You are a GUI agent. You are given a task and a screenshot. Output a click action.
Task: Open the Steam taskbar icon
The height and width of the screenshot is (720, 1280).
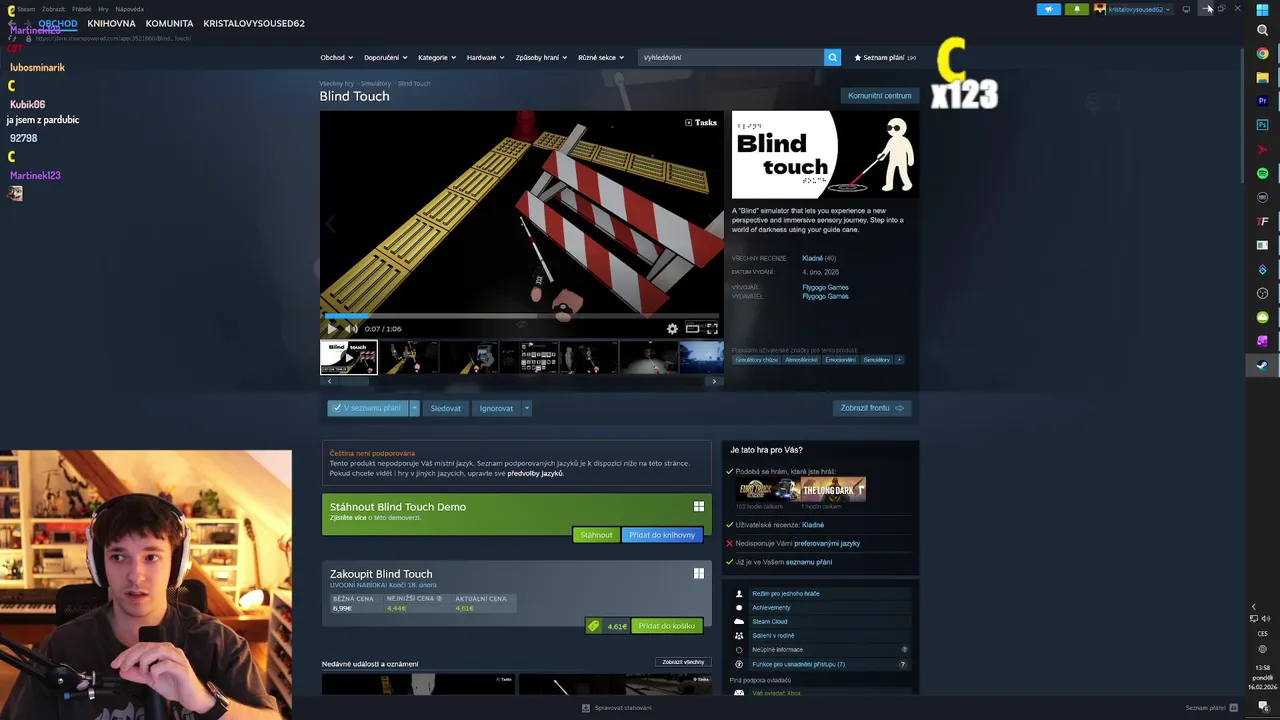[1262, 365]
